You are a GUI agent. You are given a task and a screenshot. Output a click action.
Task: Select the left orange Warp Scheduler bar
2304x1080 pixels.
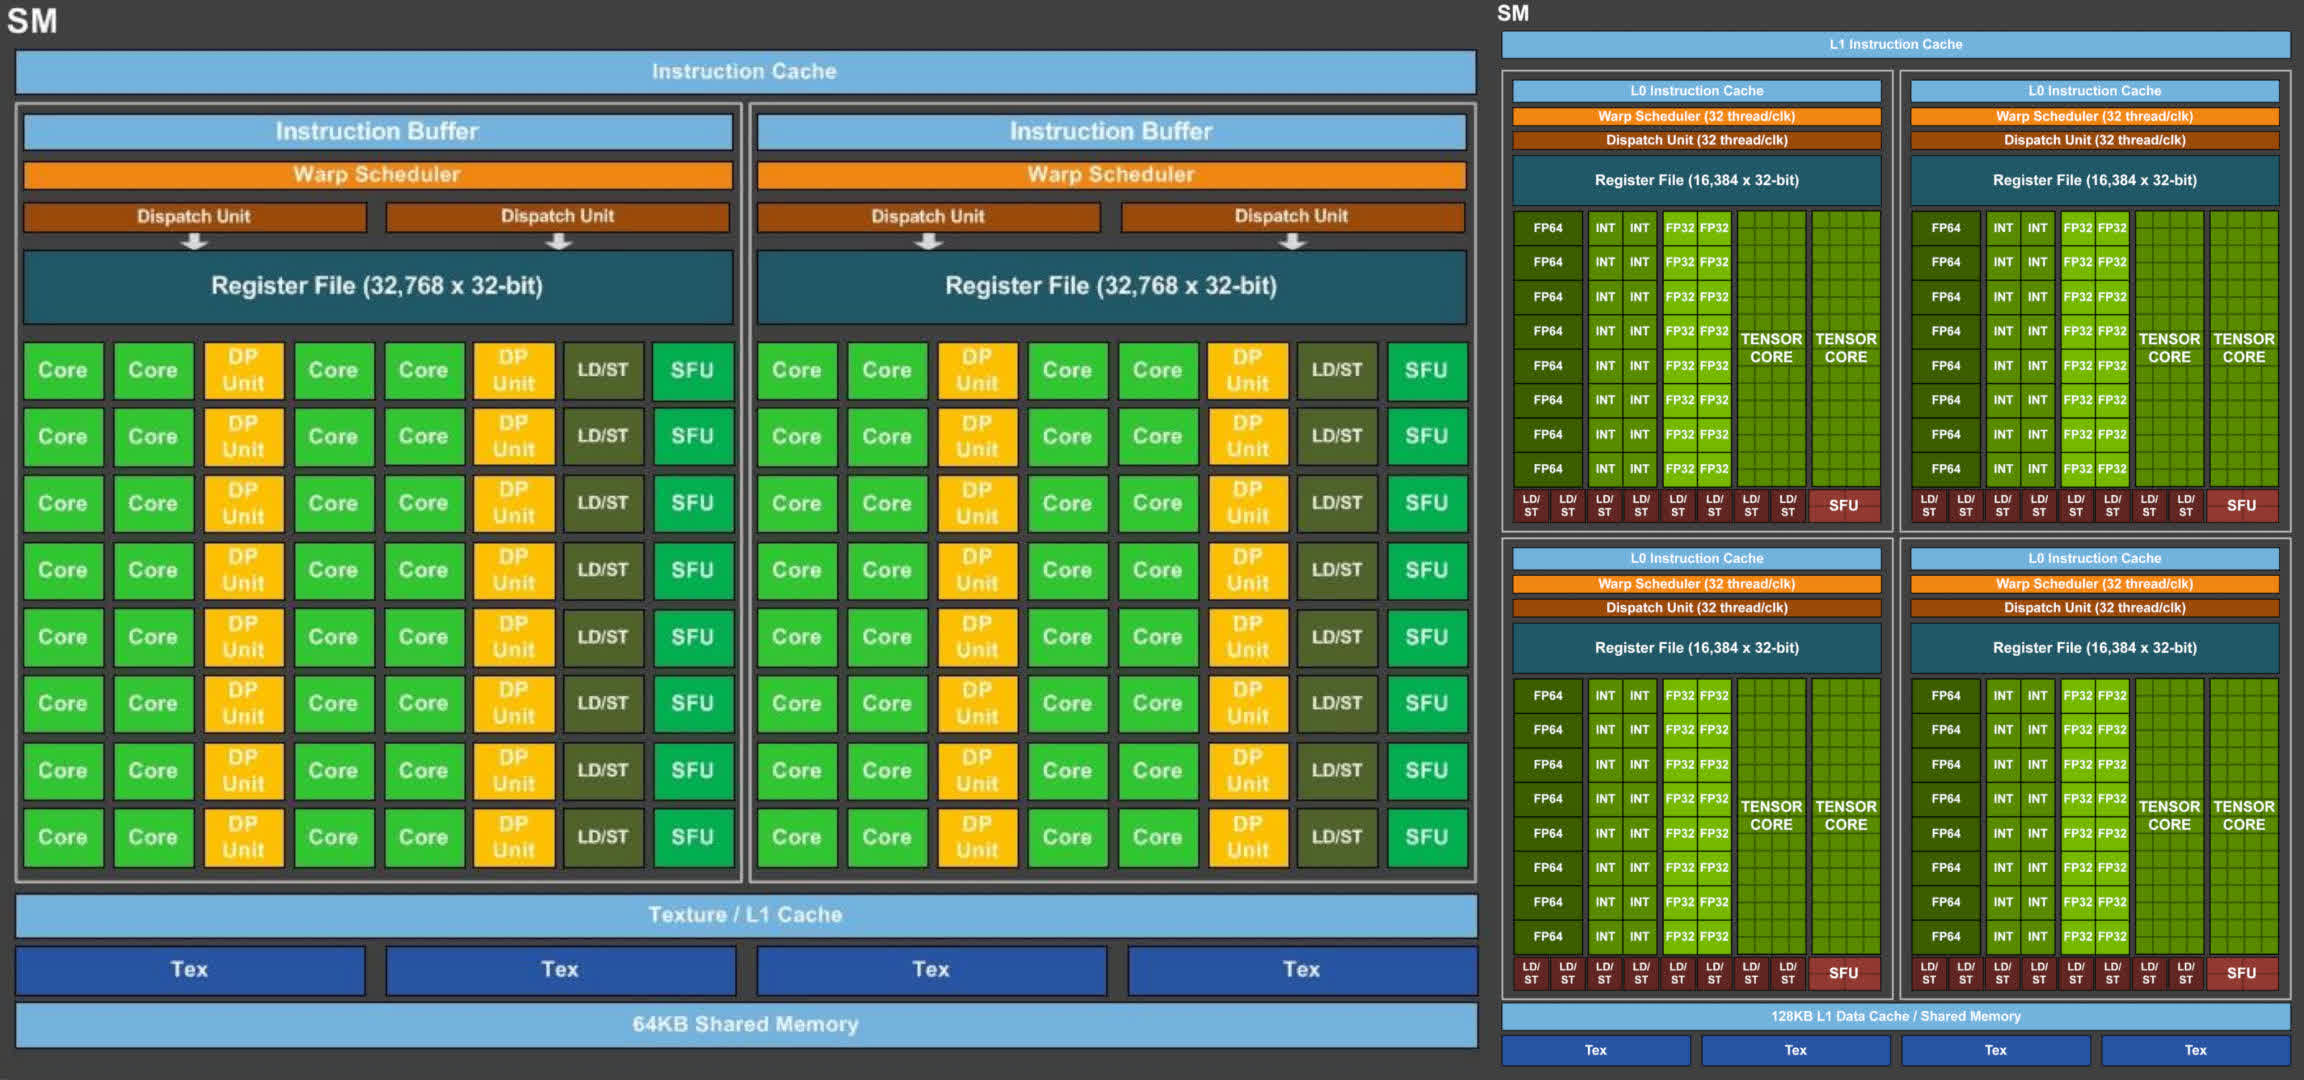click(x=377, y=175)
